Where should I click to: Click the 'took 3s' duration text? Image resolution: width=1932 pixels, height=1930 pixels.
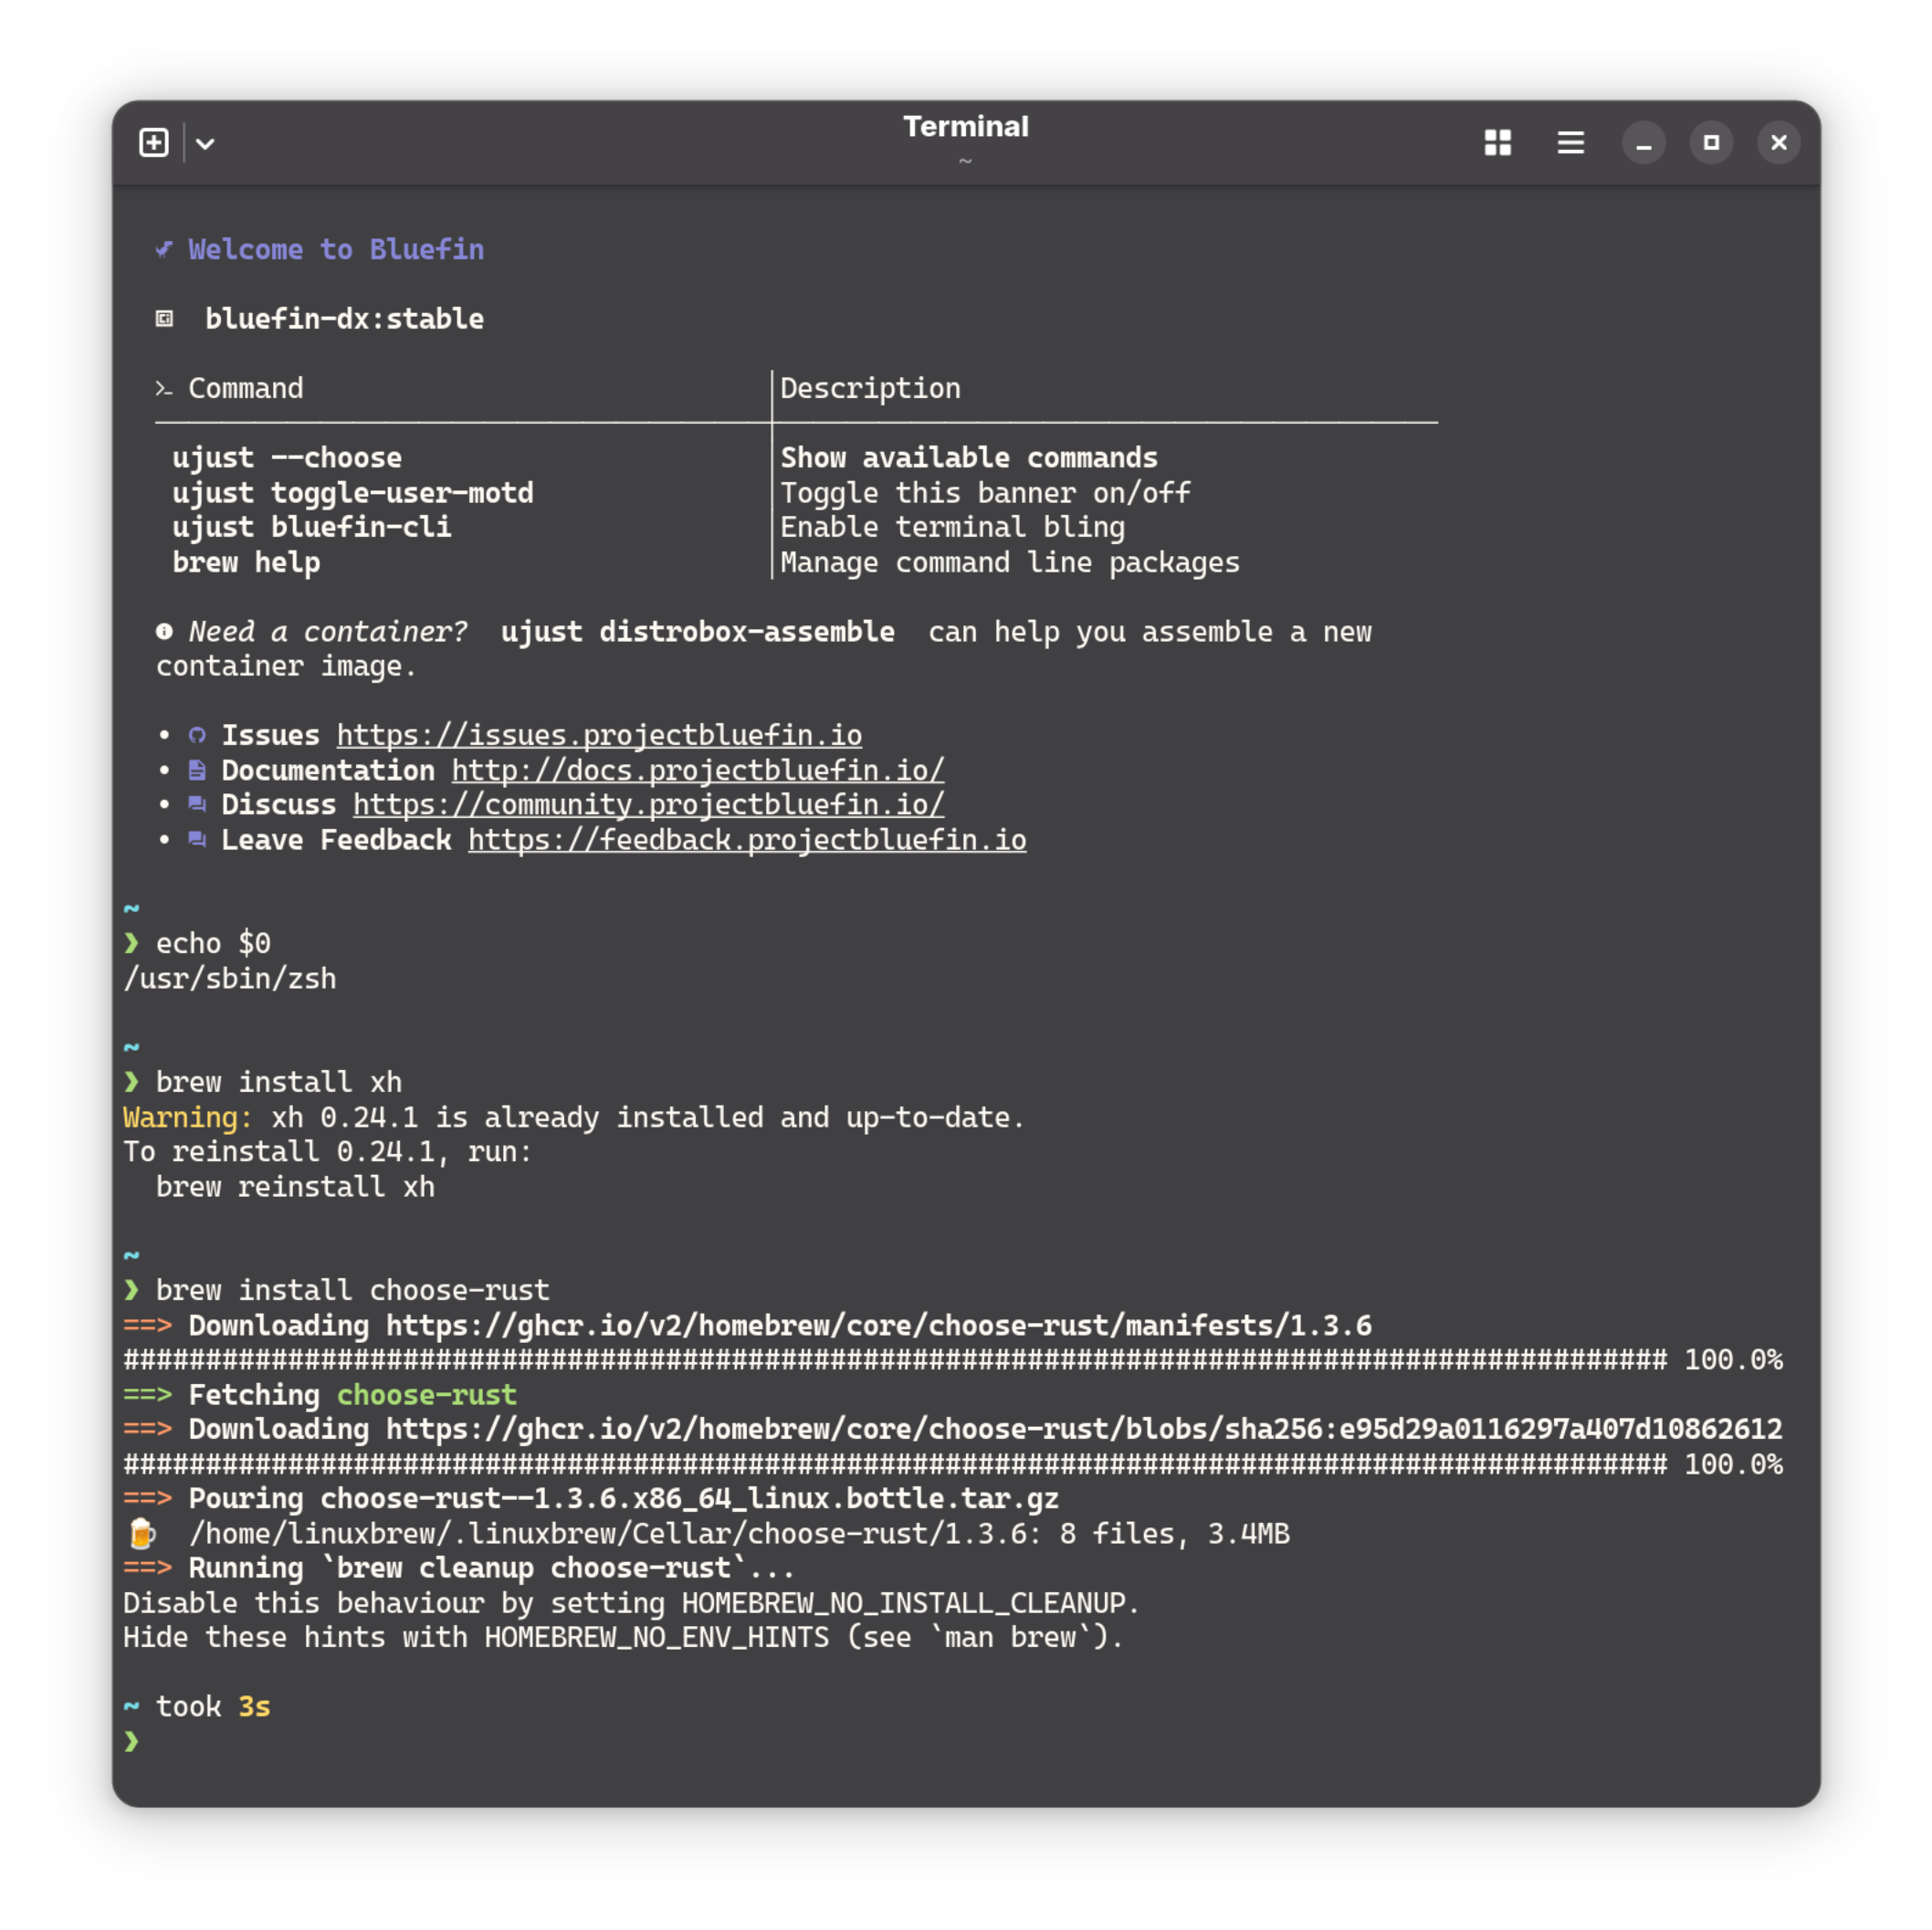(213, 1706)
